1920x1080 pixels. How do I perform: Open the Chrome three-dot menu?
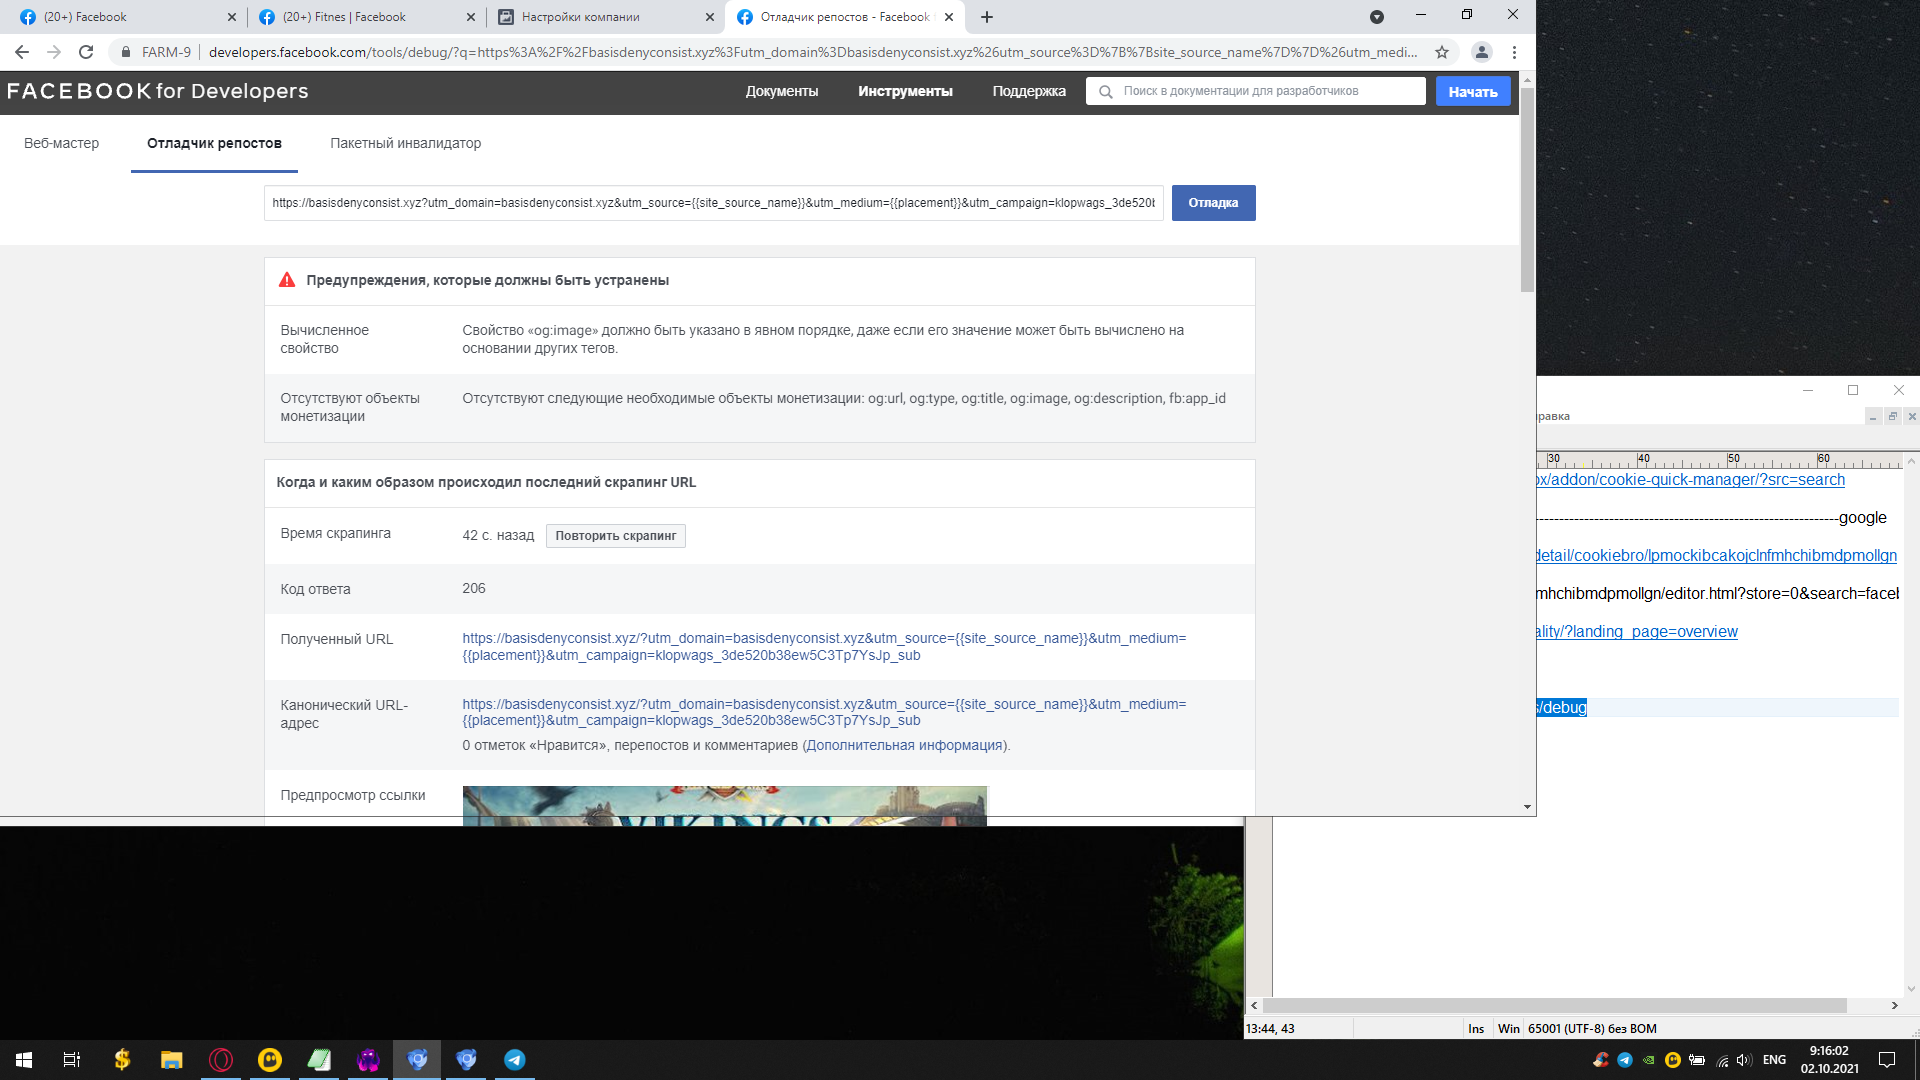coord(1514,52)
